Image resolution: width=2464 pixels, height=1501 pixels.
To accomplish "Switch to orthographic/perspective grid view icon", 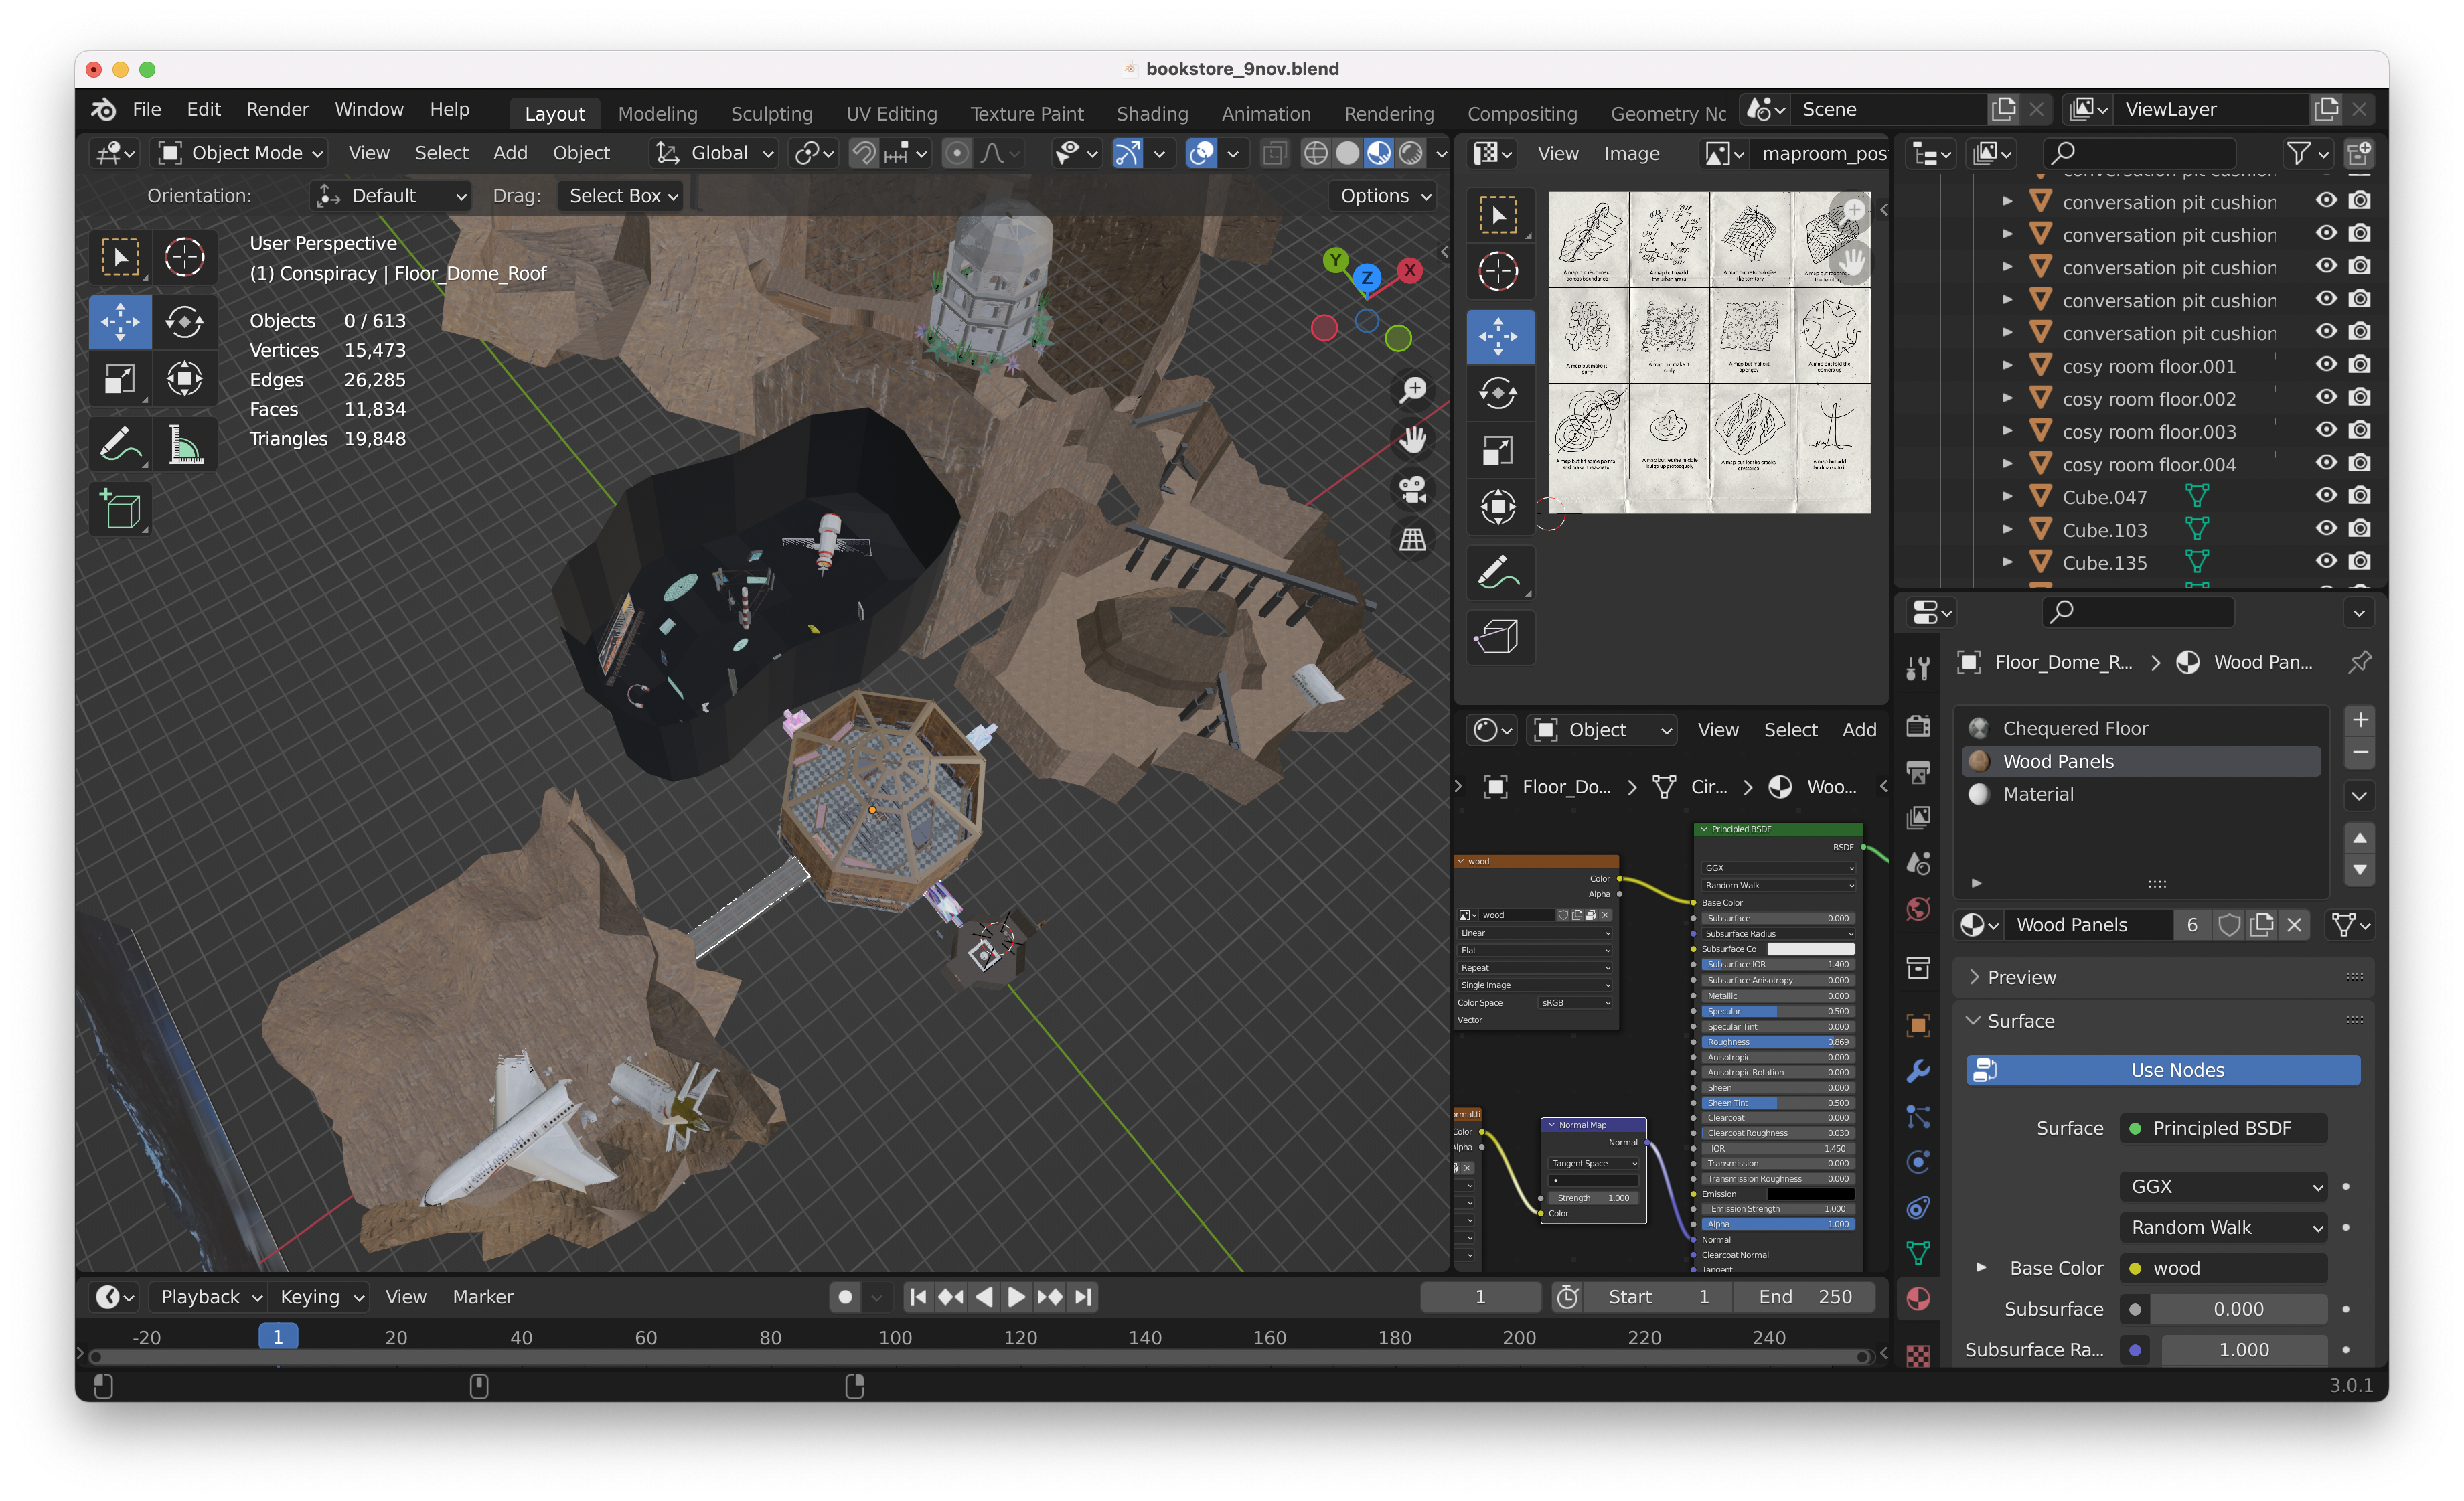I will (x=1412, y=540).
